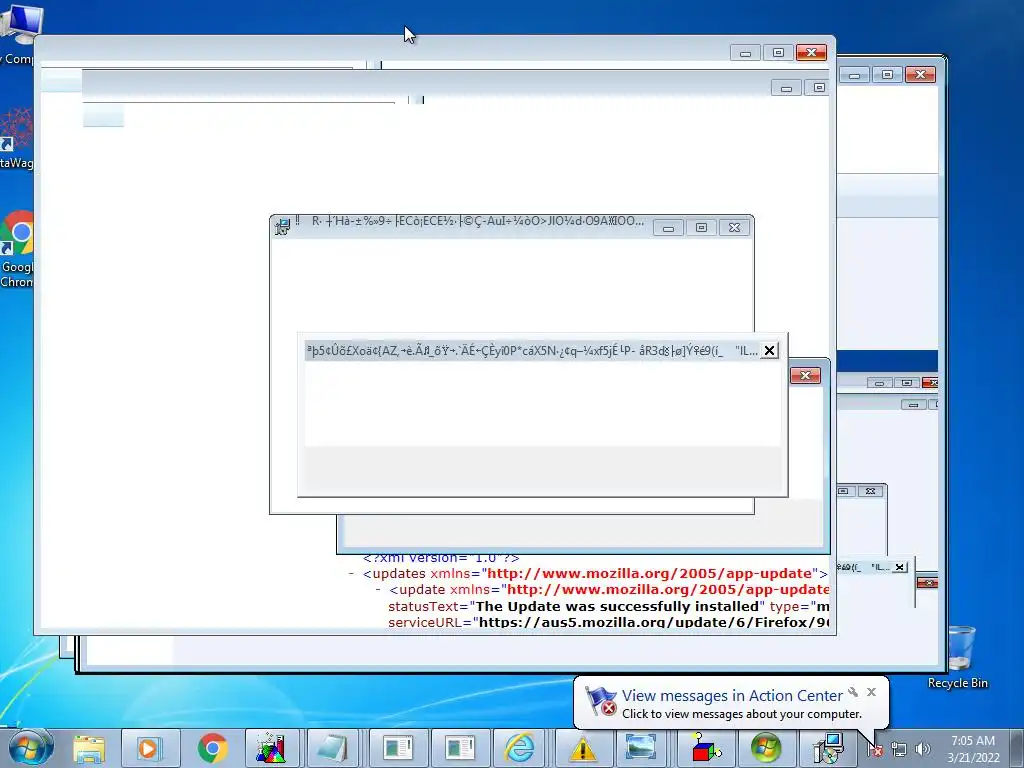Open the Internet Explorer taskbar button
Image resolution: width=1024 pixels, height=768 pixels.
520,748
